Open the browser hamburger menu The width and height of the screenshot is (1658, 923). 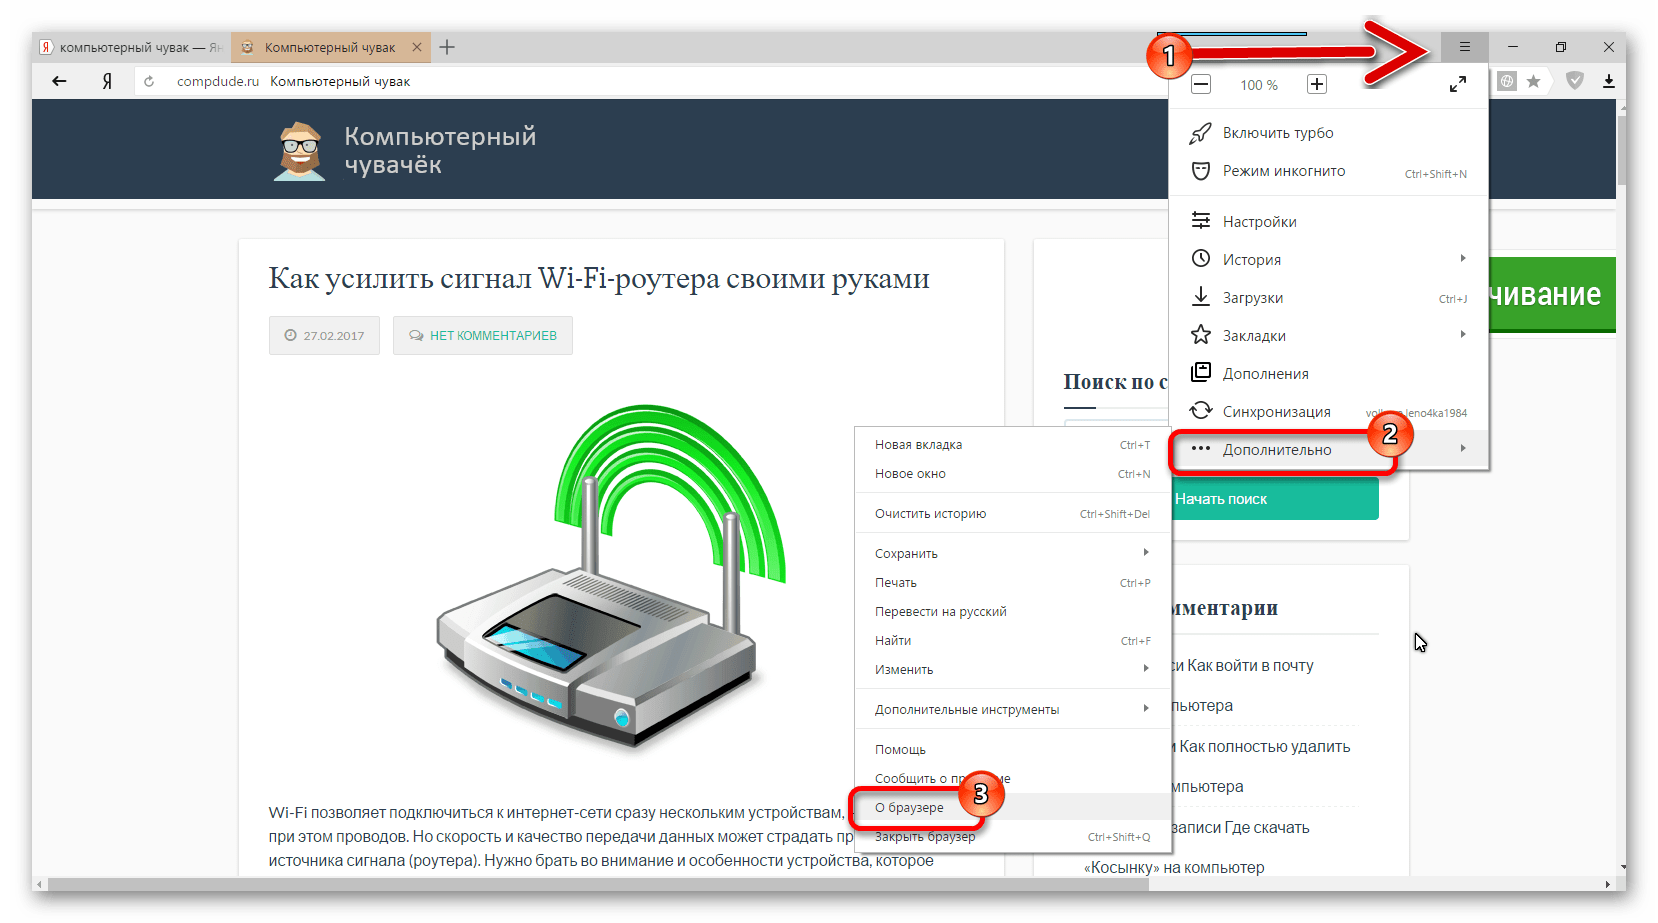click(x=1464, y=47)
